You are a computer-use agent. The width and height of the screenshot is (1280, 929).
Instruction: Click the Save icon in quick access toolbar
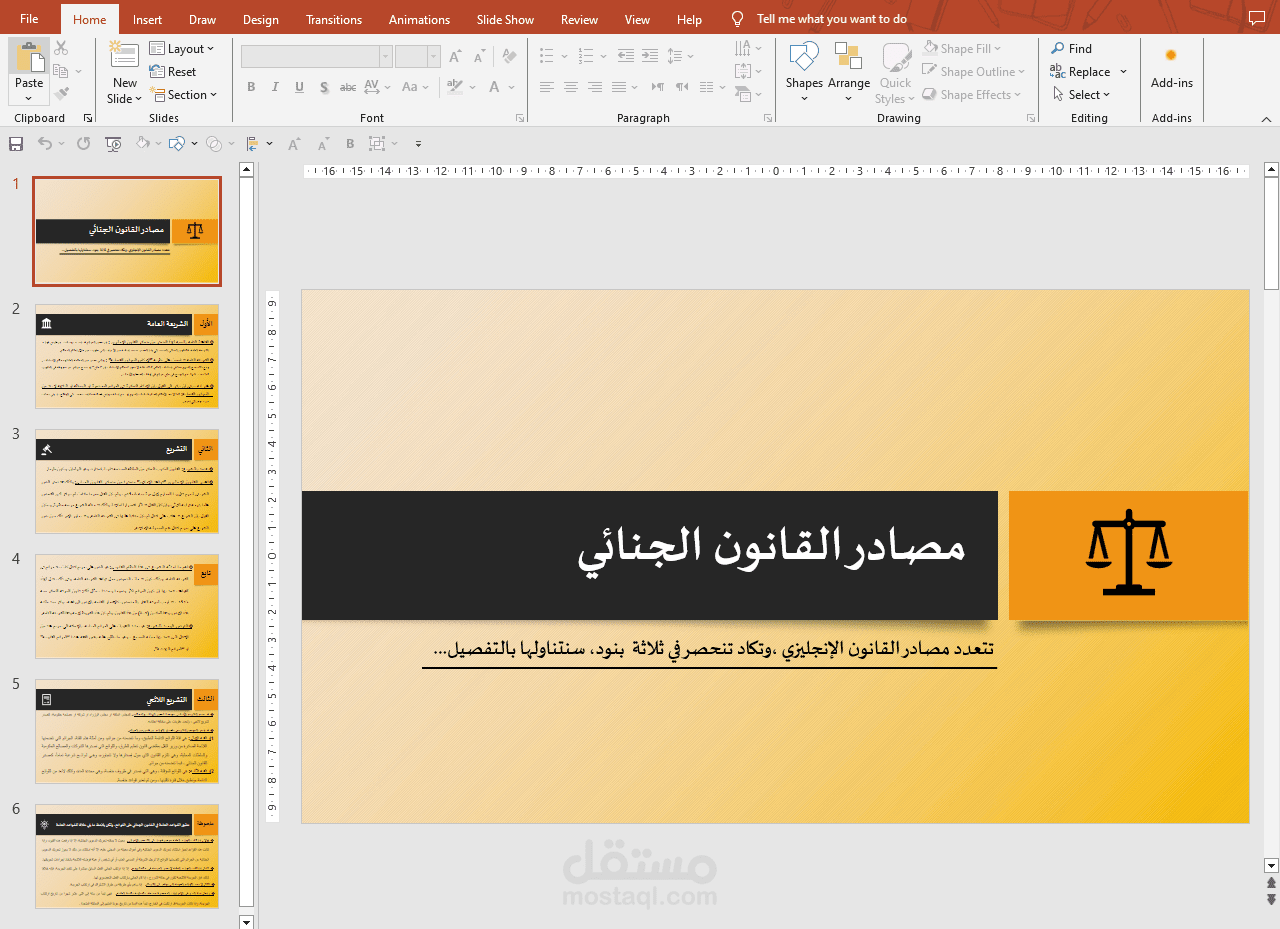[16, 144]
